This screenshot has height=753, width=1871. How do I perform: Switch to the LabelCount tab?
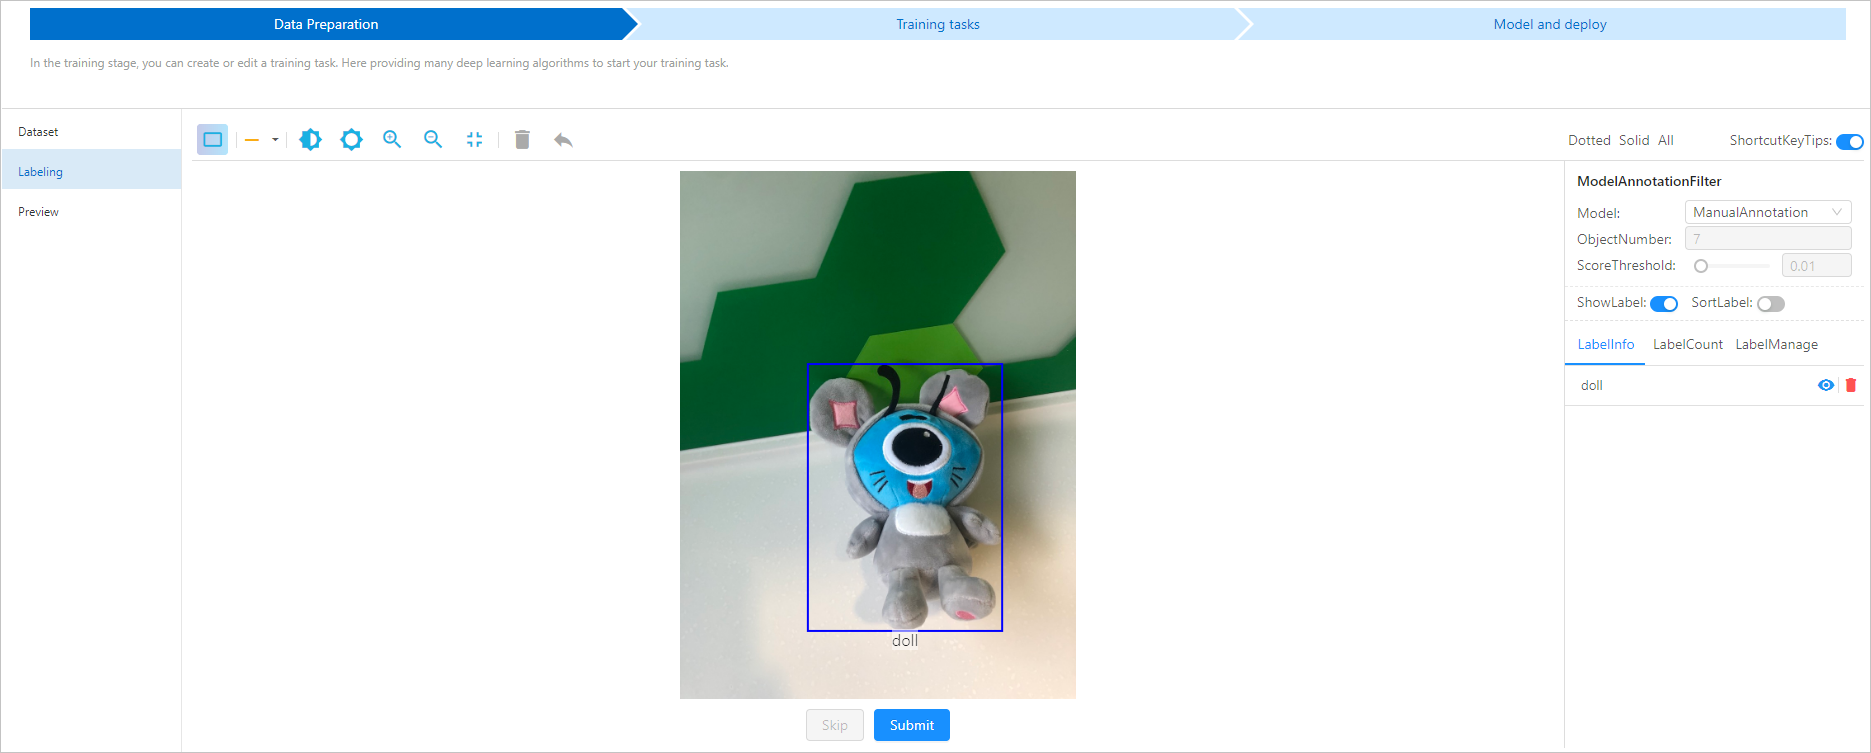(1688, 344)
